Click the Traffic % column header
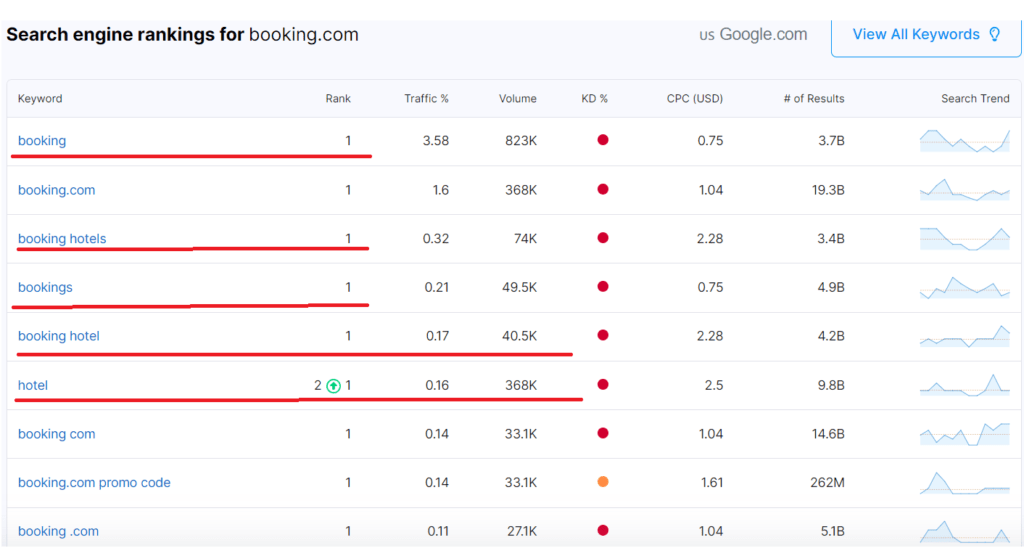 426,99
